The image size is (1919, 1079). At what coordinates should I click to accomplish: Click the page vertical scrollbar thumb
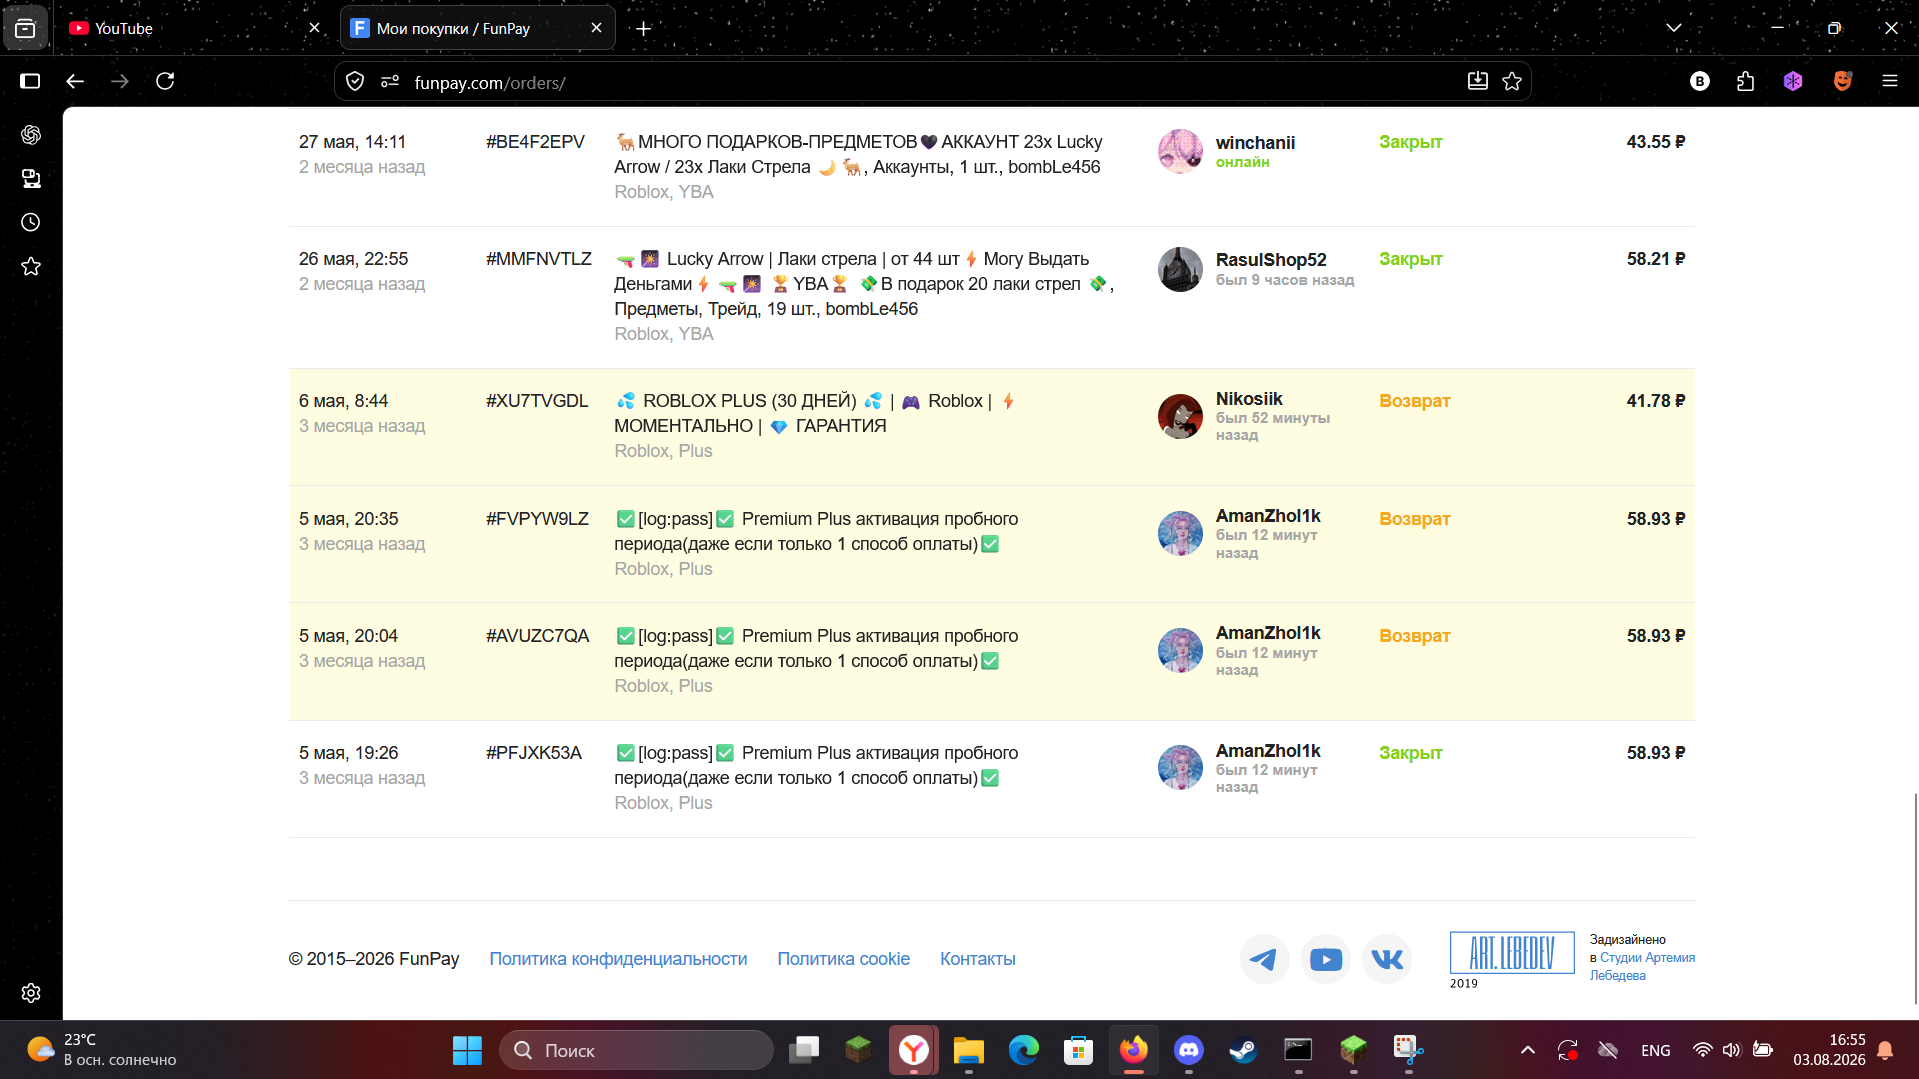1915,897
